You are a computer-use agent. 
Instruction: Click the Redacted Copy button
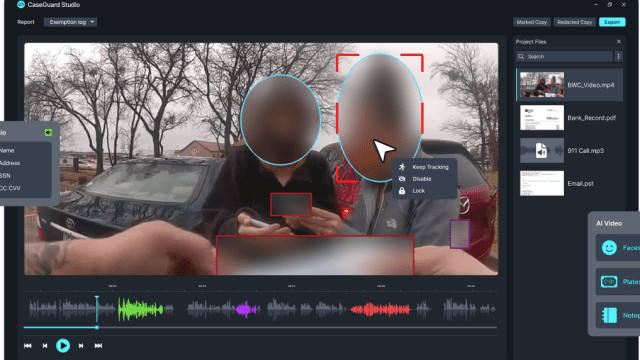coord(574,22)
